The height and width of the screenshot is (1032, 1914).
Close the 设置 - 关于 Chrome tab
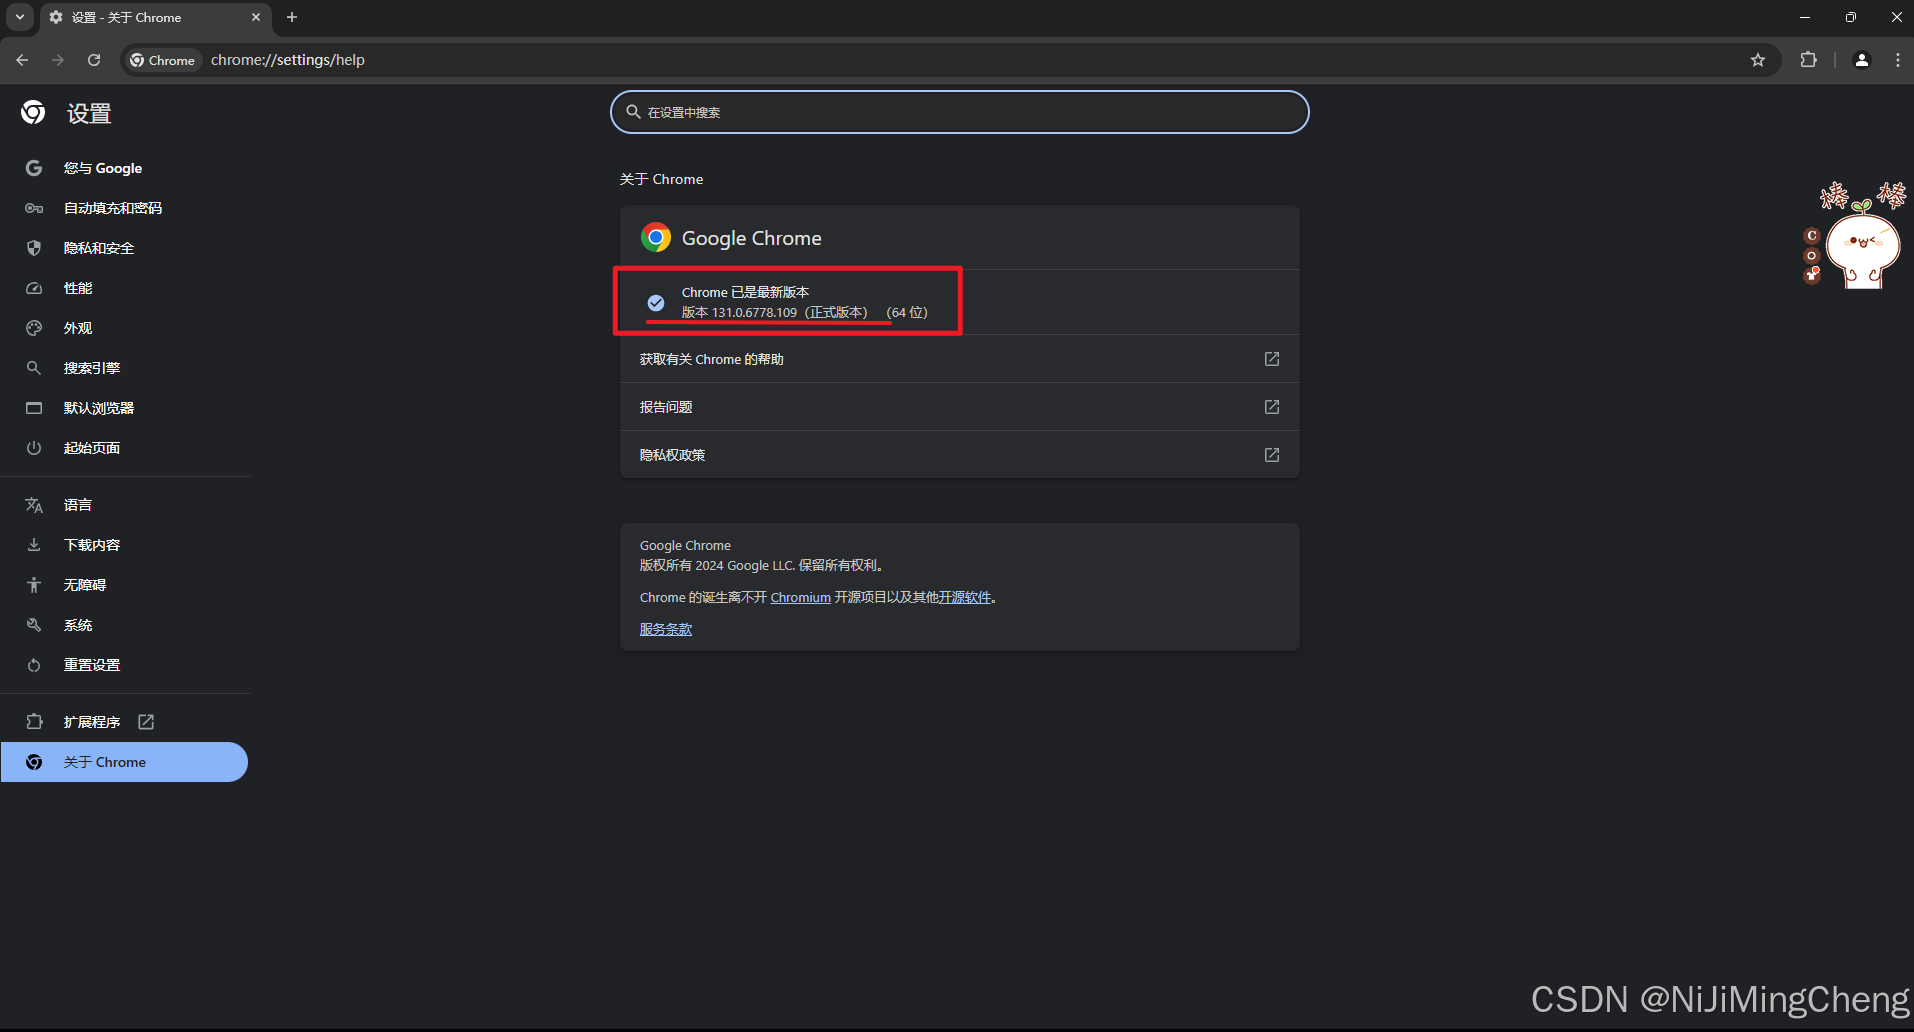[256, 17]
